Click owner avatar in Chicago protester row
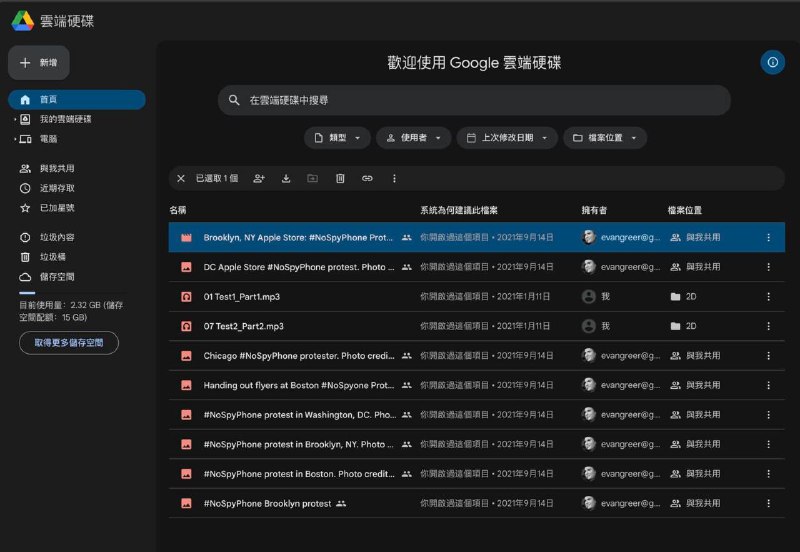The width and height of the screenshot is (800, 552). coord(589,356)
